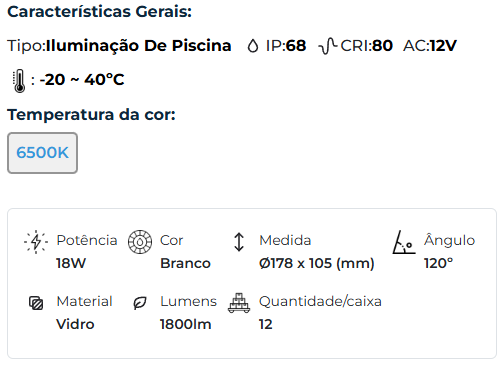The width and height of the screenshot is (504, 367).
Task: Click the Cor color wheel icon
Action: [x=140, y=242]
